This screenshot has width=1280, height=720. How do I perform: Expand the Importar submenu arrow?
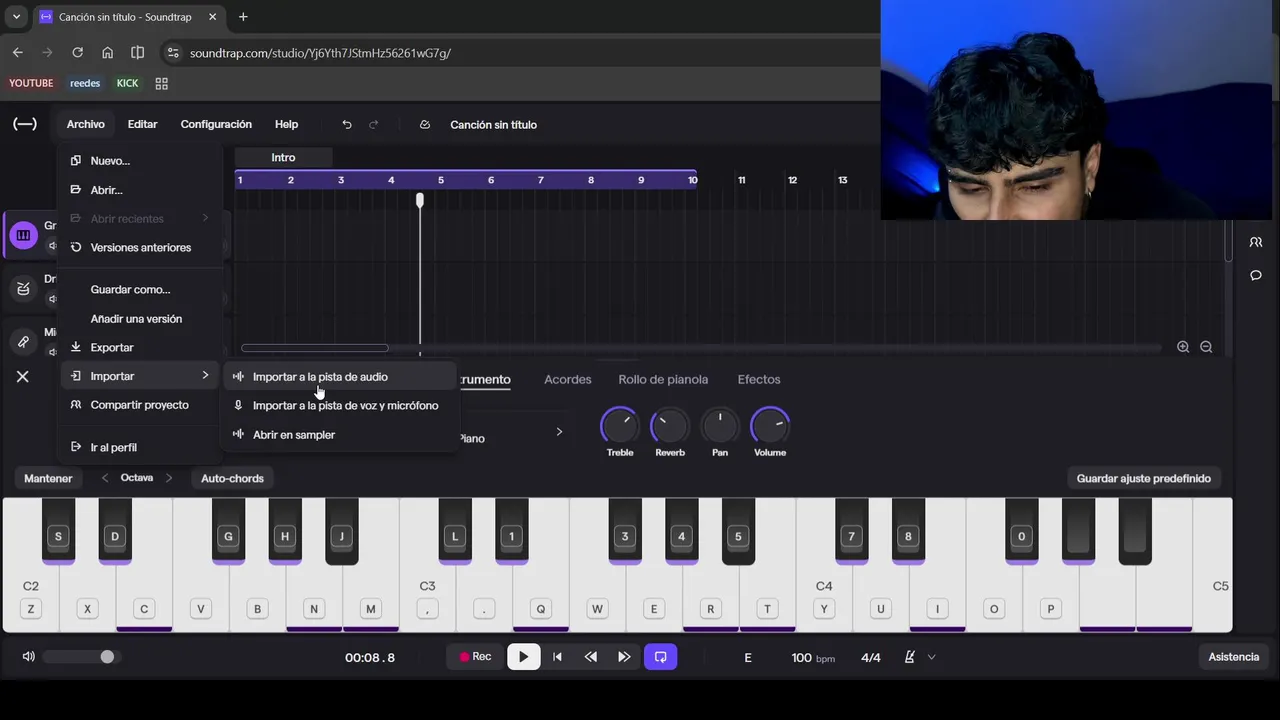tap(205, 375)
